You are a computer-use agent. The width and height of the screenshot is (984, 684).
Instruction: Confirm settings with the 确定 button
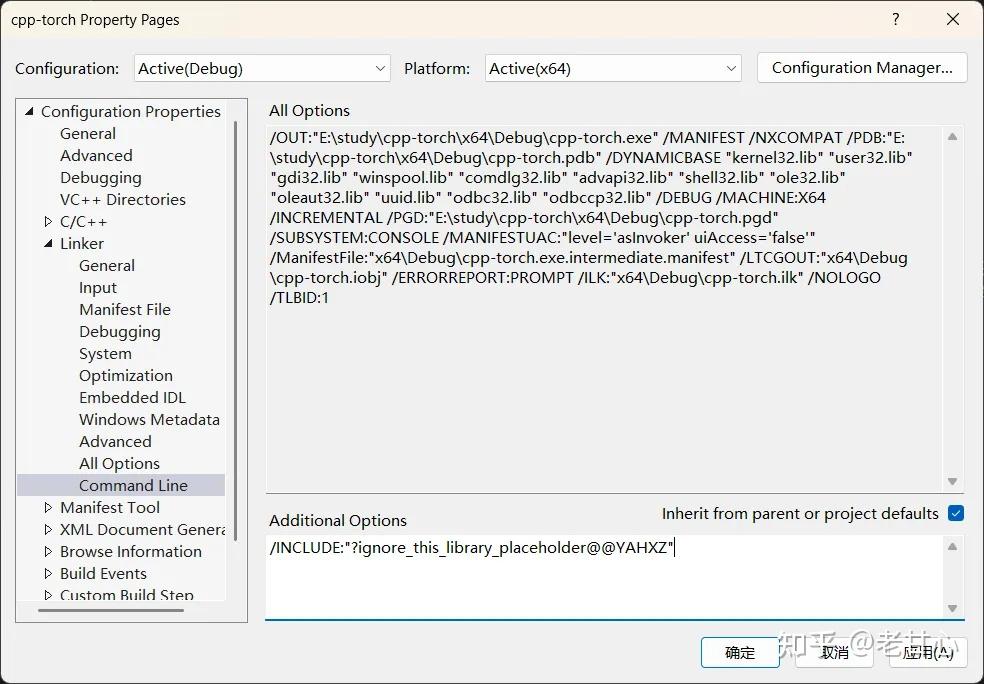pyautogui.click(x=740, y=652)
